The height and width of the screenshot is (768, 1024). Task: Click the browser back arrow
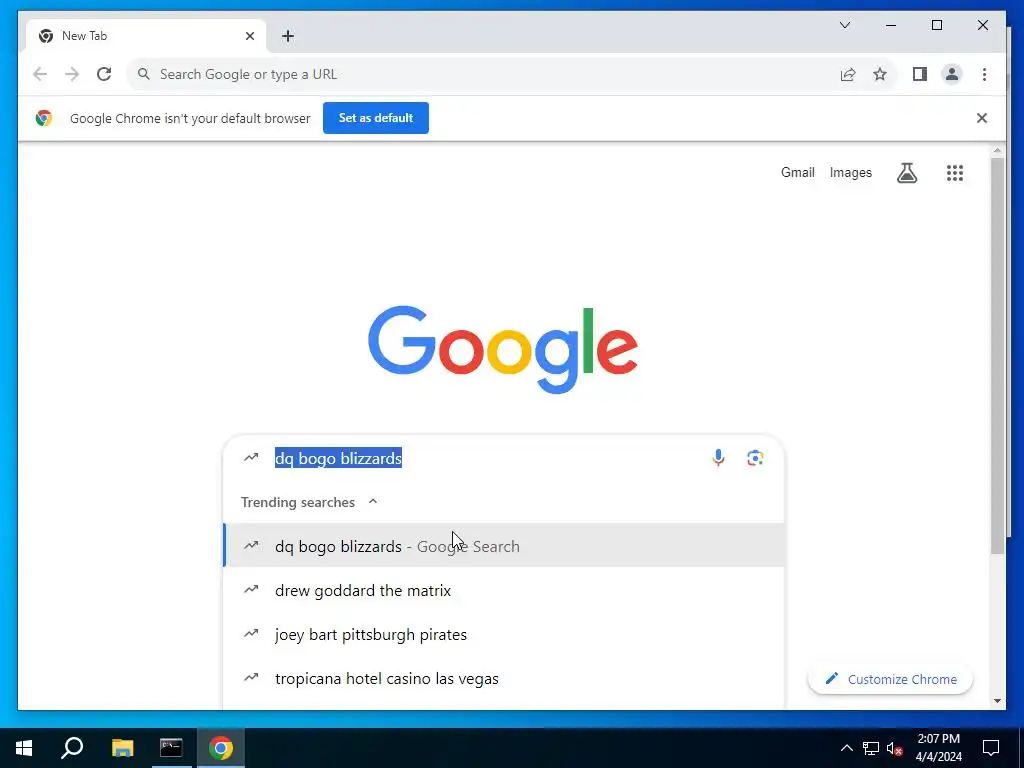[40, 74]
